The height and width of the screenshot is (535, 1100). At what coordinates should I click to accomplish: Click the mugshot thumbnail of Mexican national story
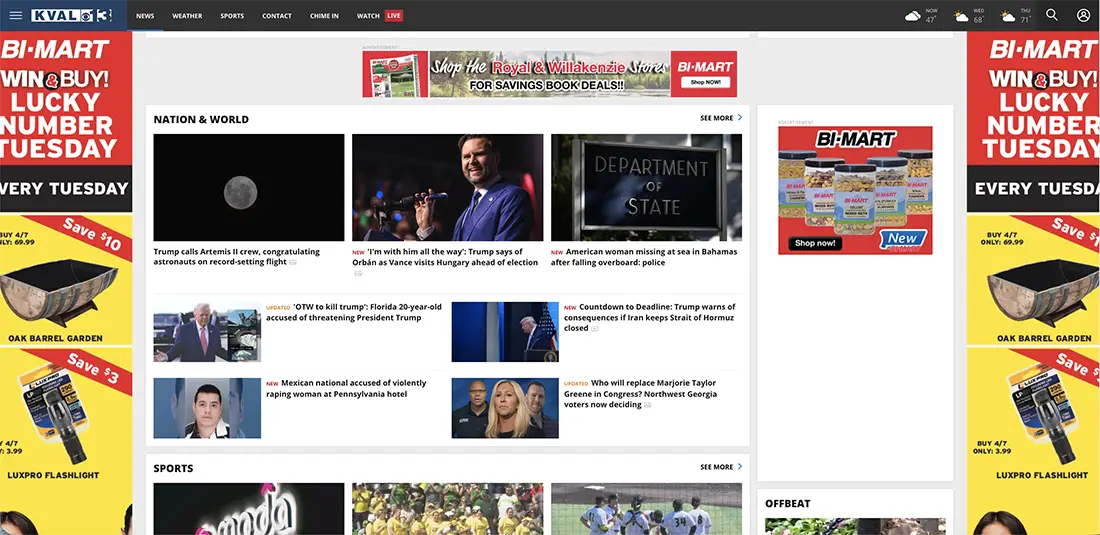(x=207, y=408)
